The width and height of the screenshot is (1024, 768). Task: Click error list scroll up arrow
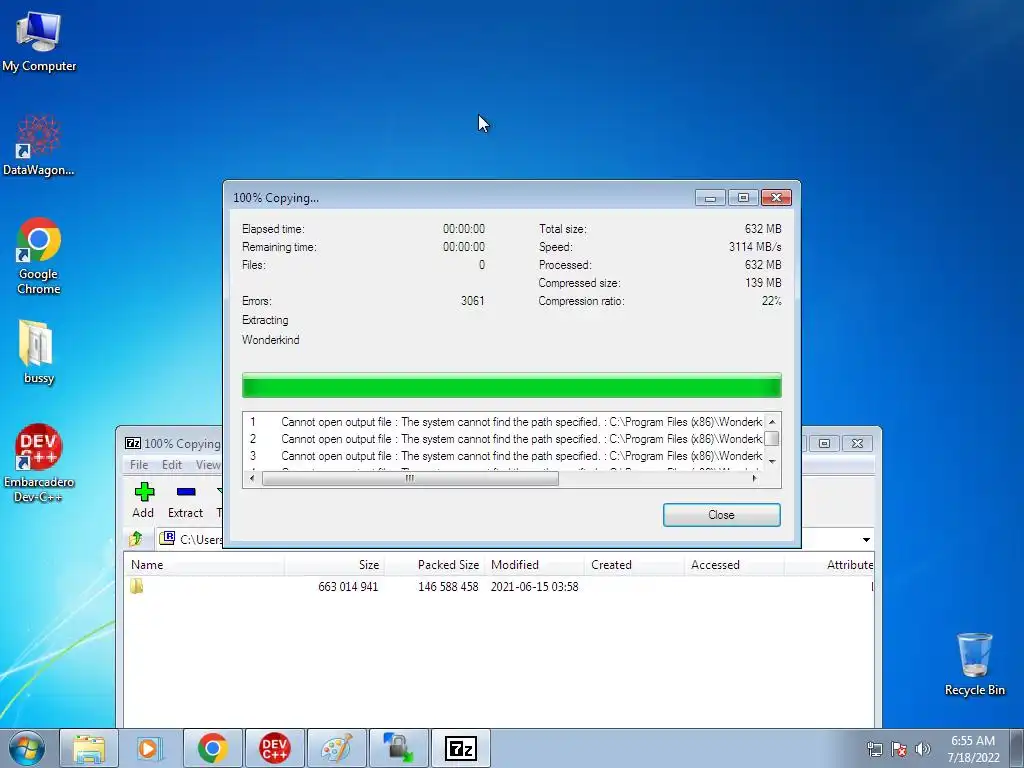[772, 422]
